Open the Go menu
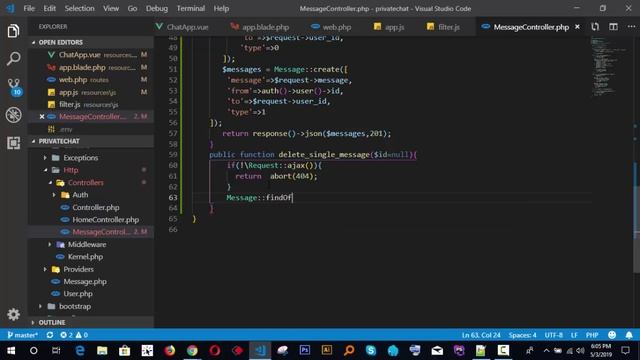Screen dimensions: 640x360 pyautogui.click(x=132, y=9)
